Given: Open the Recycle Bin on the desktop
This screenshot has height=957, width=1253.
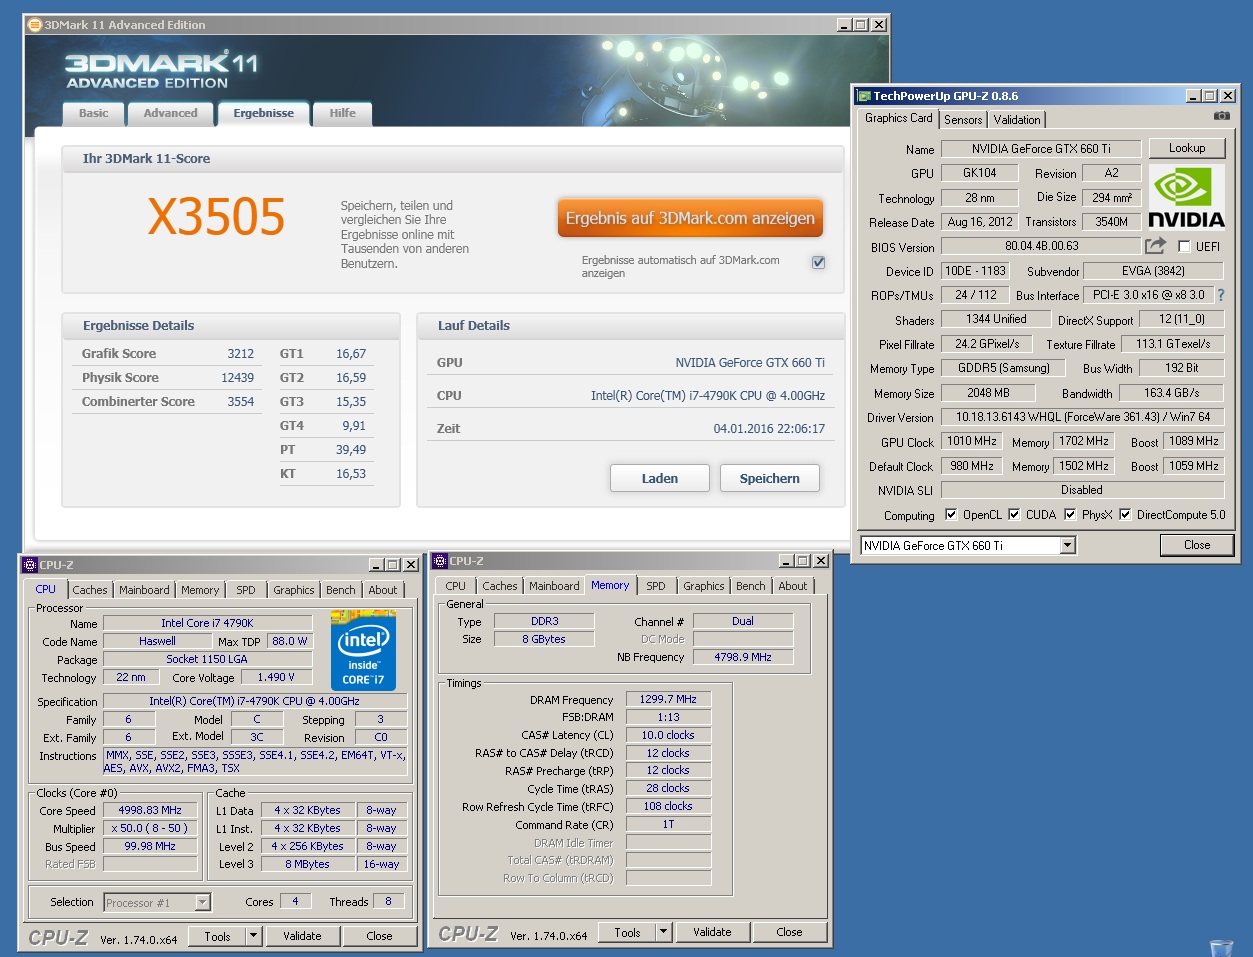Looking at the screenshot, I should [x=1221, y=947].
